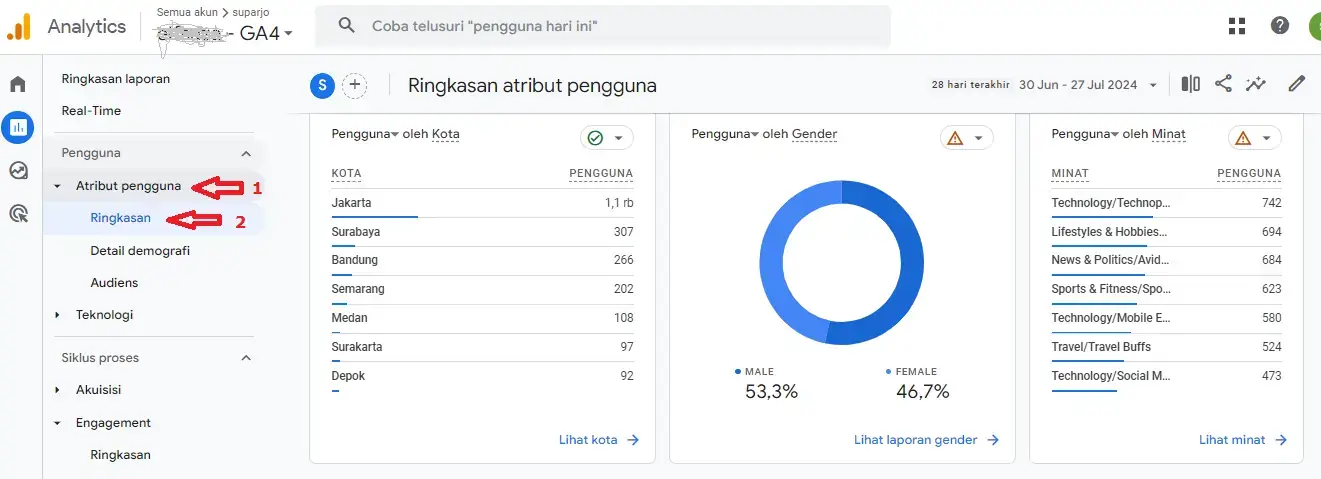Expand the Akuisisi tree node

pyautogui.click(x=57, y=390)
